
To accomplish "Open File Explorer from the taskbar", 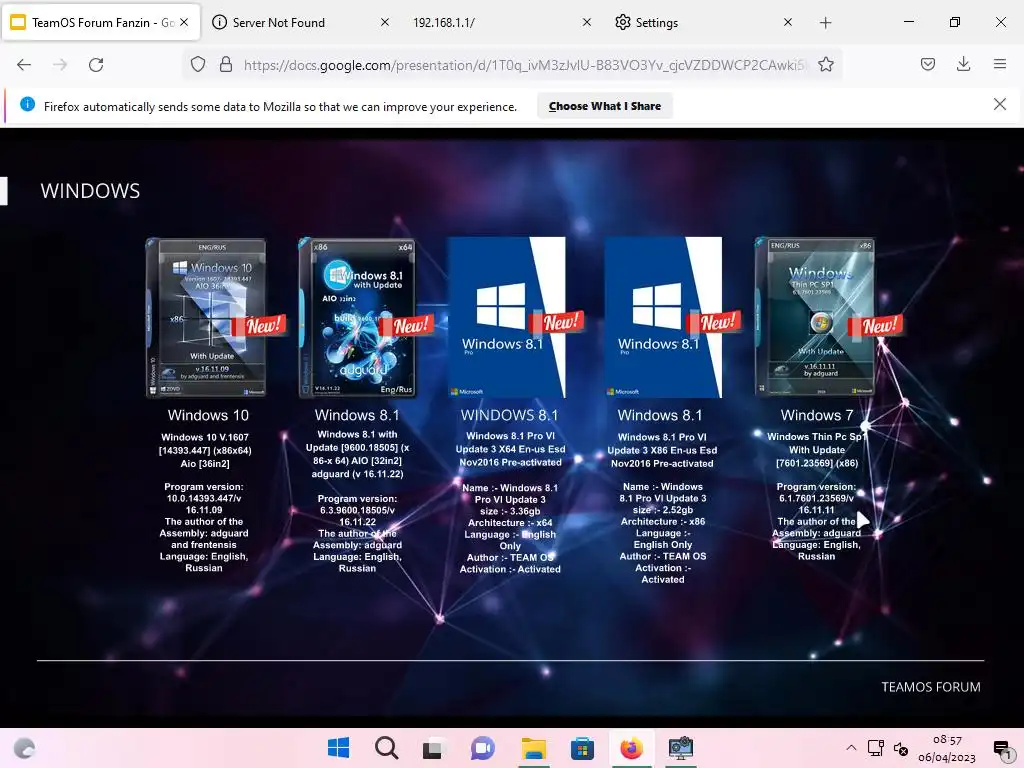I will point(533,748).
